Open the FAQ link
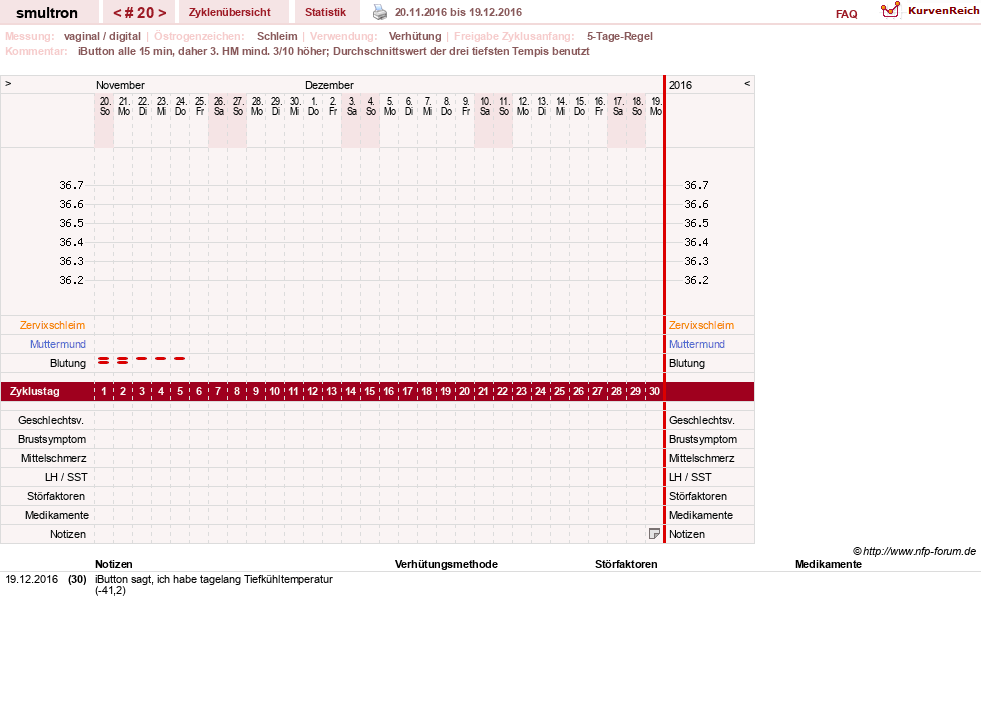The image size is (981, 717). pyautogui.click(x=846, y=14)
